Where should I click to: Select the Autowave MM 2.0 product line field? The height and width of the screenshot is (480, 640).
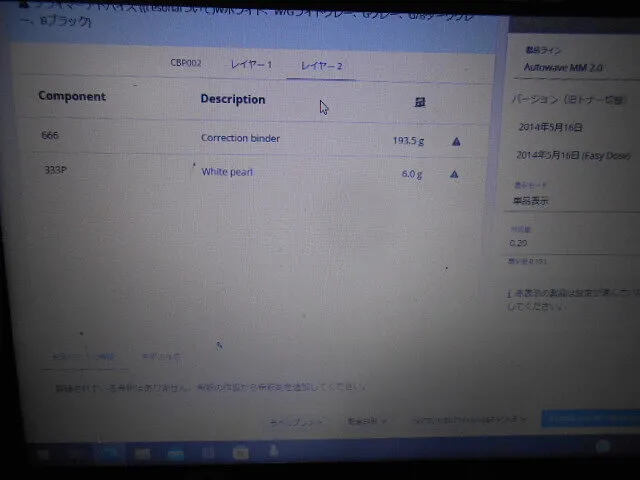pos(565,67)
